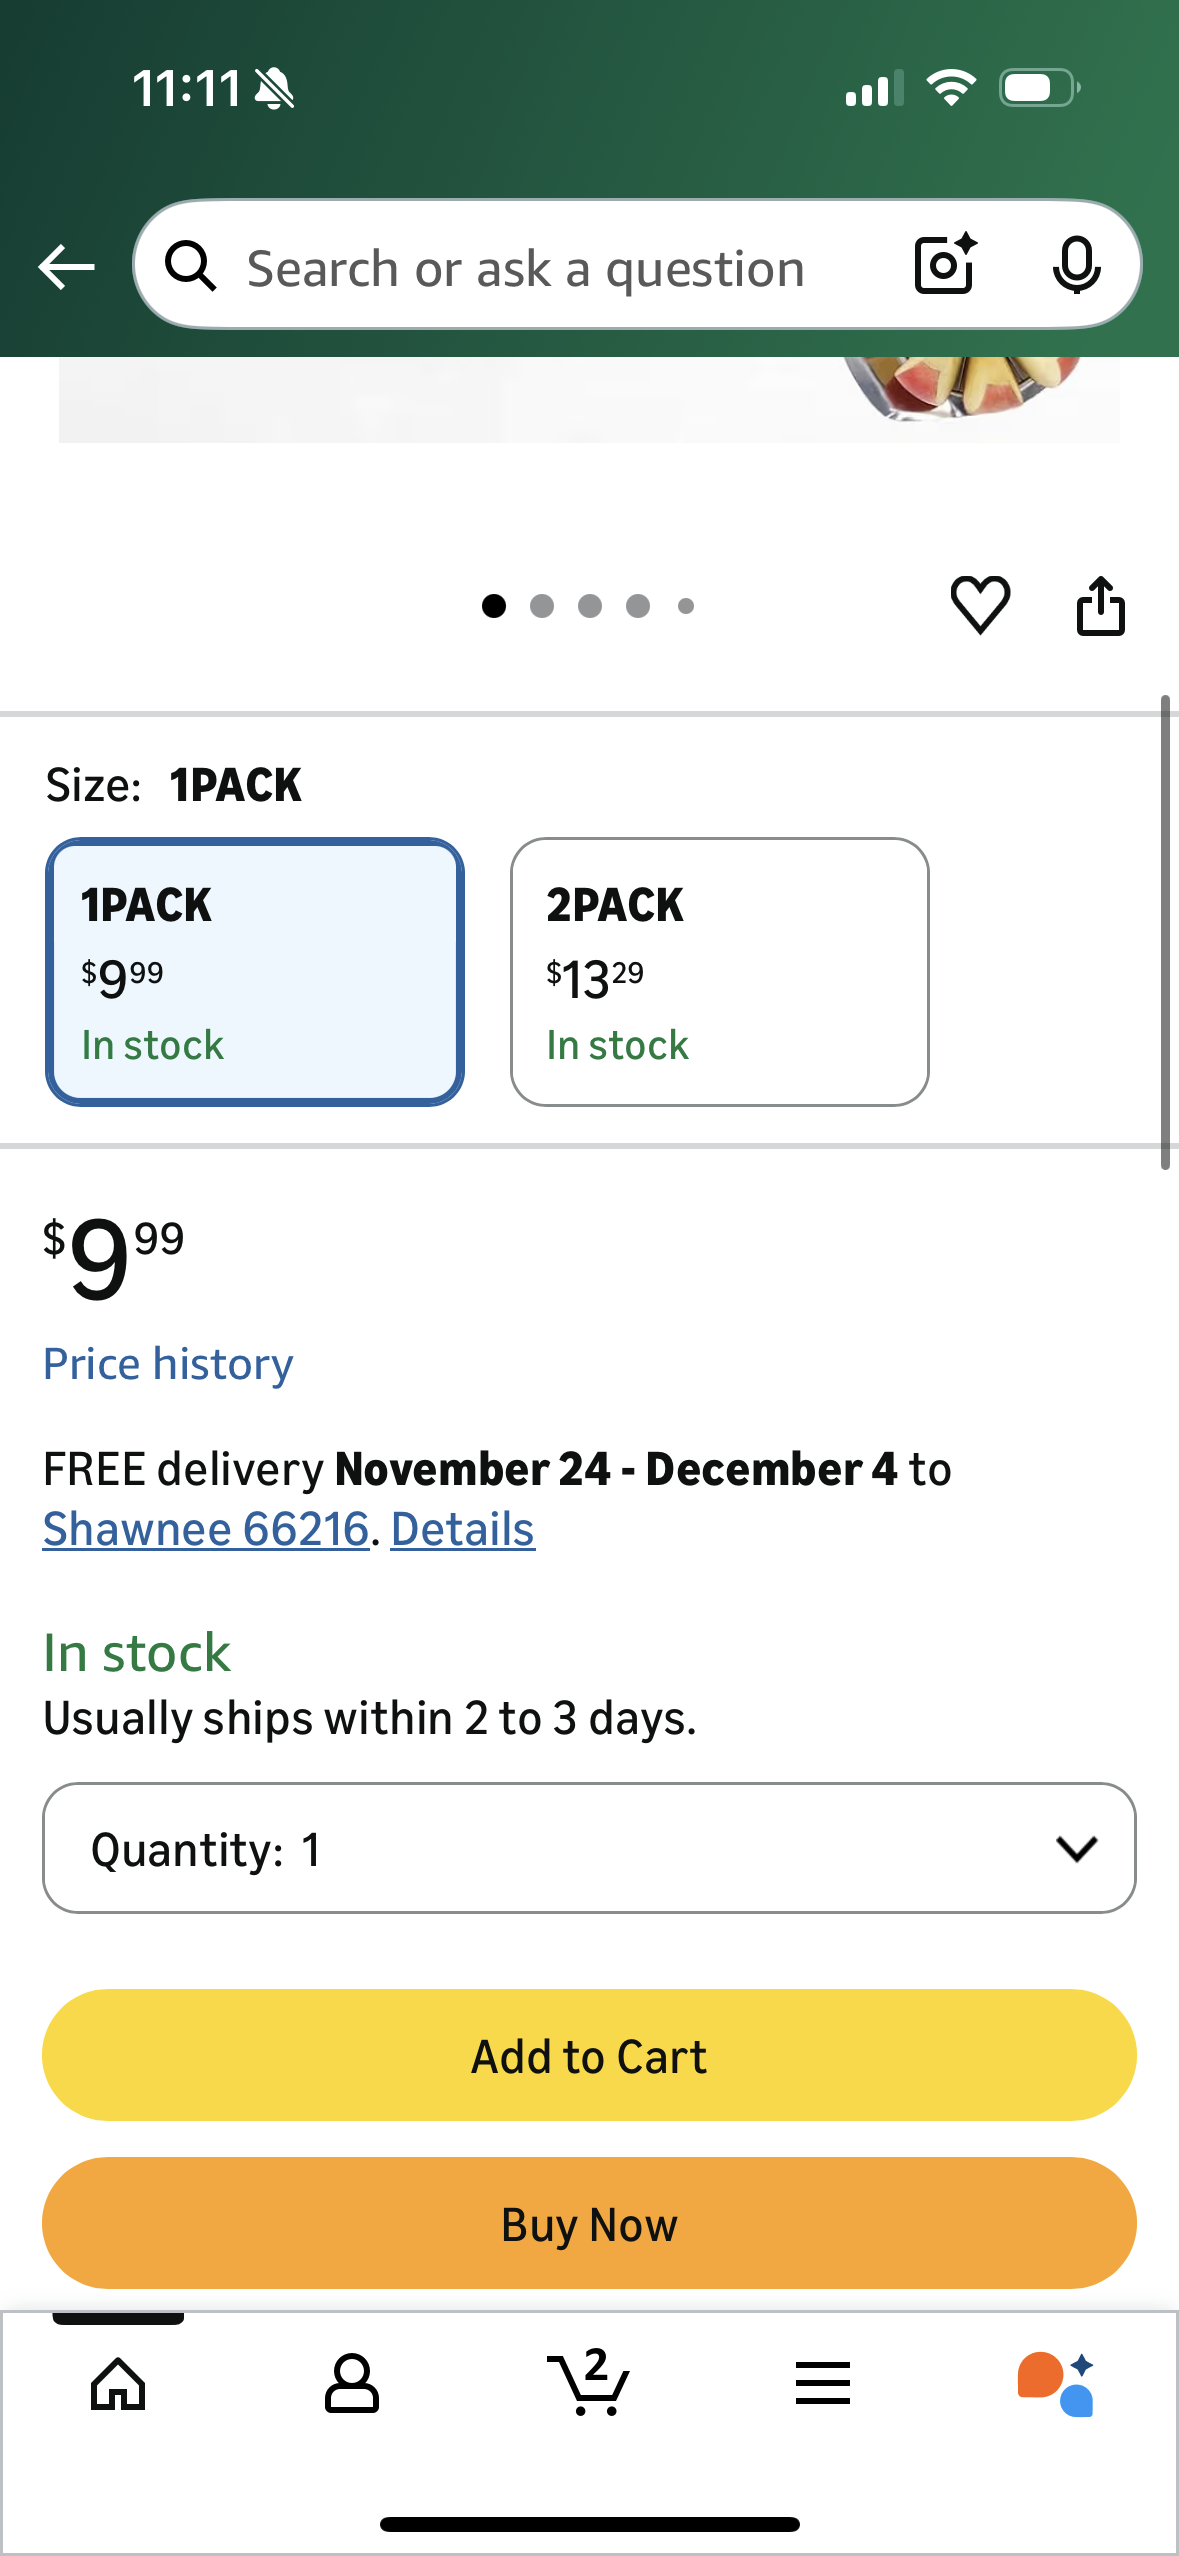Open the hamburger menu icon
The width and height of the screenshot is (1179, 2556).
coord(822,2384)
